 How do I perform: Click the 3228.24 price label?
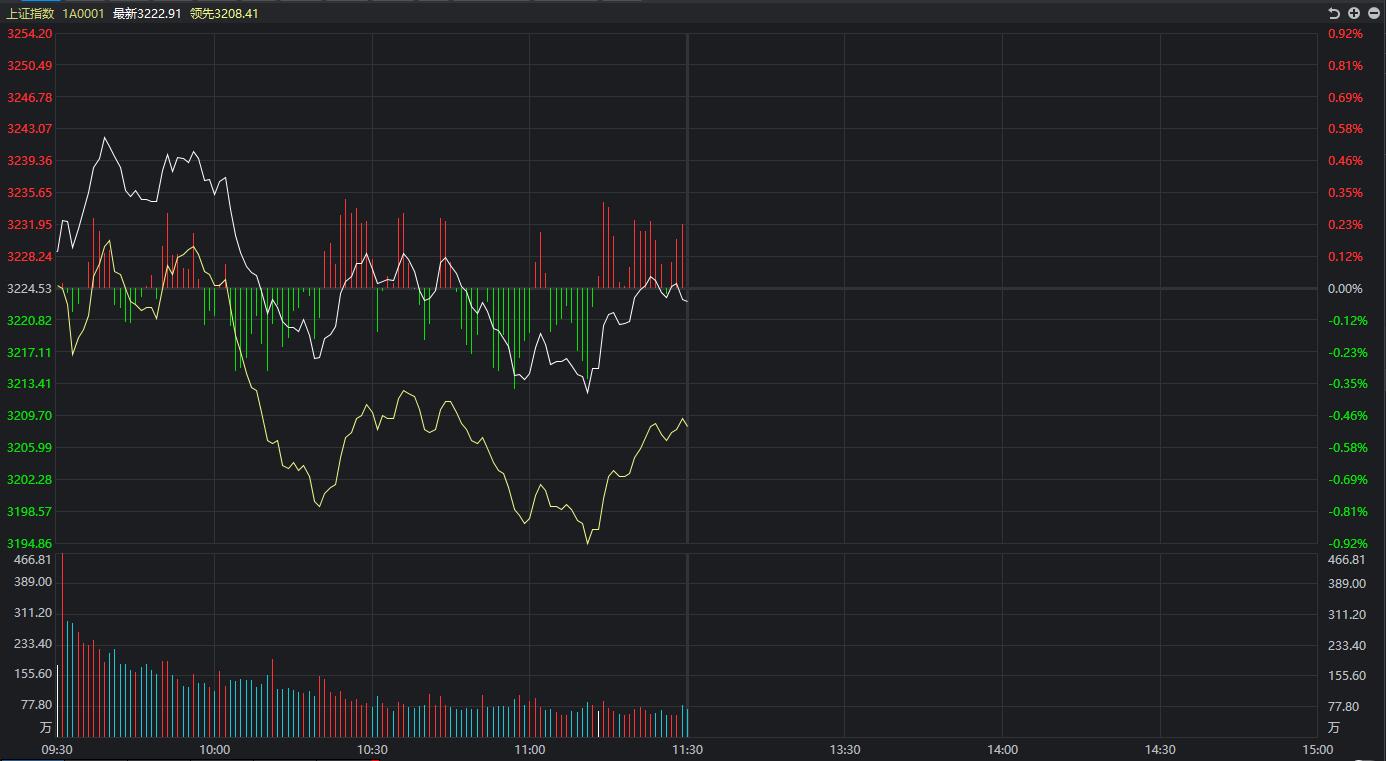(29, 257)
